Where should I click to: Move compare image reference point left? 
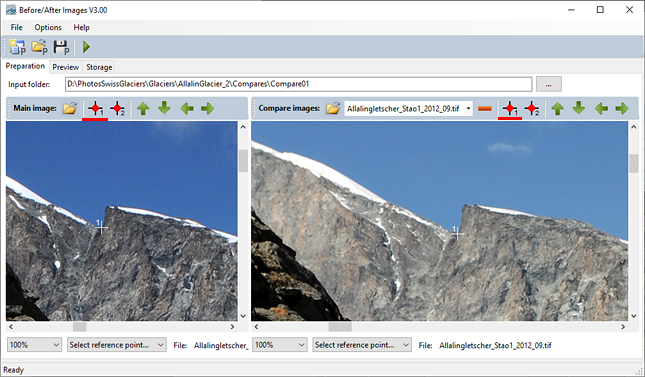coord(601,109)
